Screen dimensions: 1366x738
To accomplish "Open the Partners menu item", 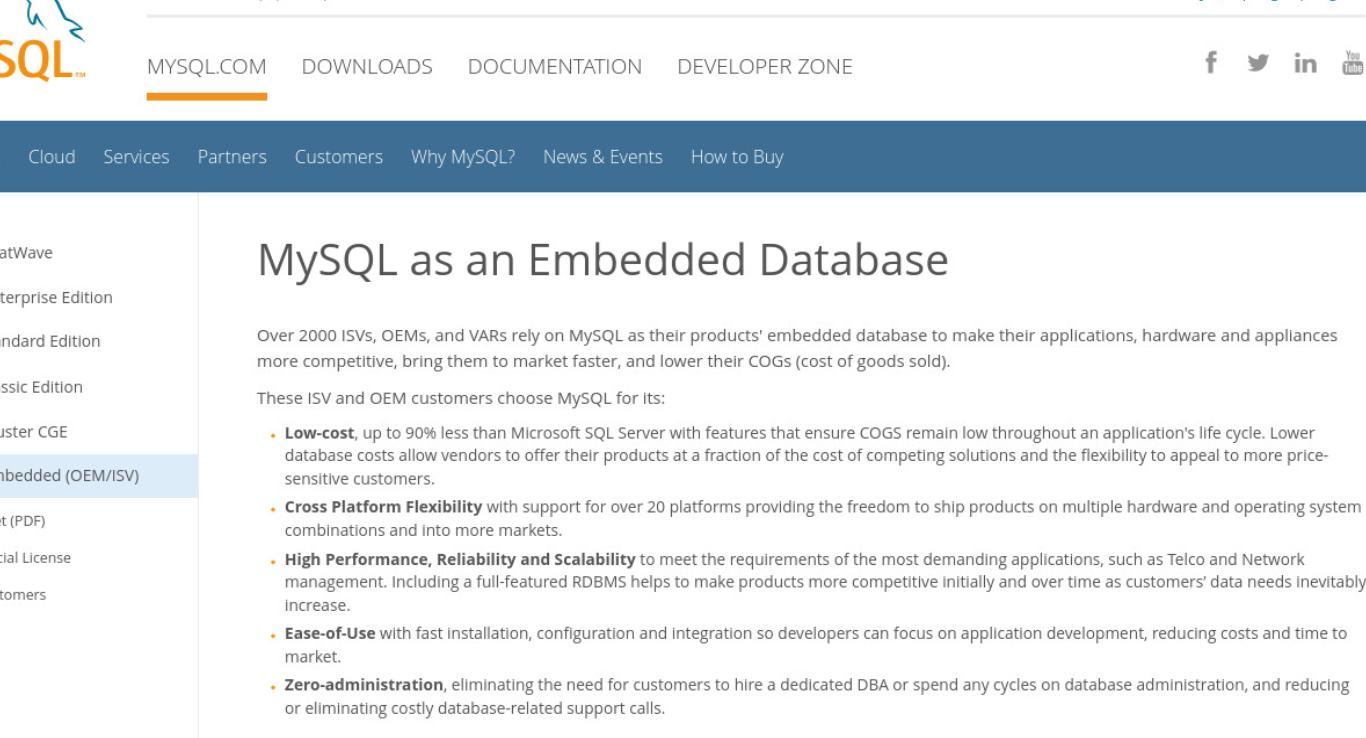I will pos(232,157).
